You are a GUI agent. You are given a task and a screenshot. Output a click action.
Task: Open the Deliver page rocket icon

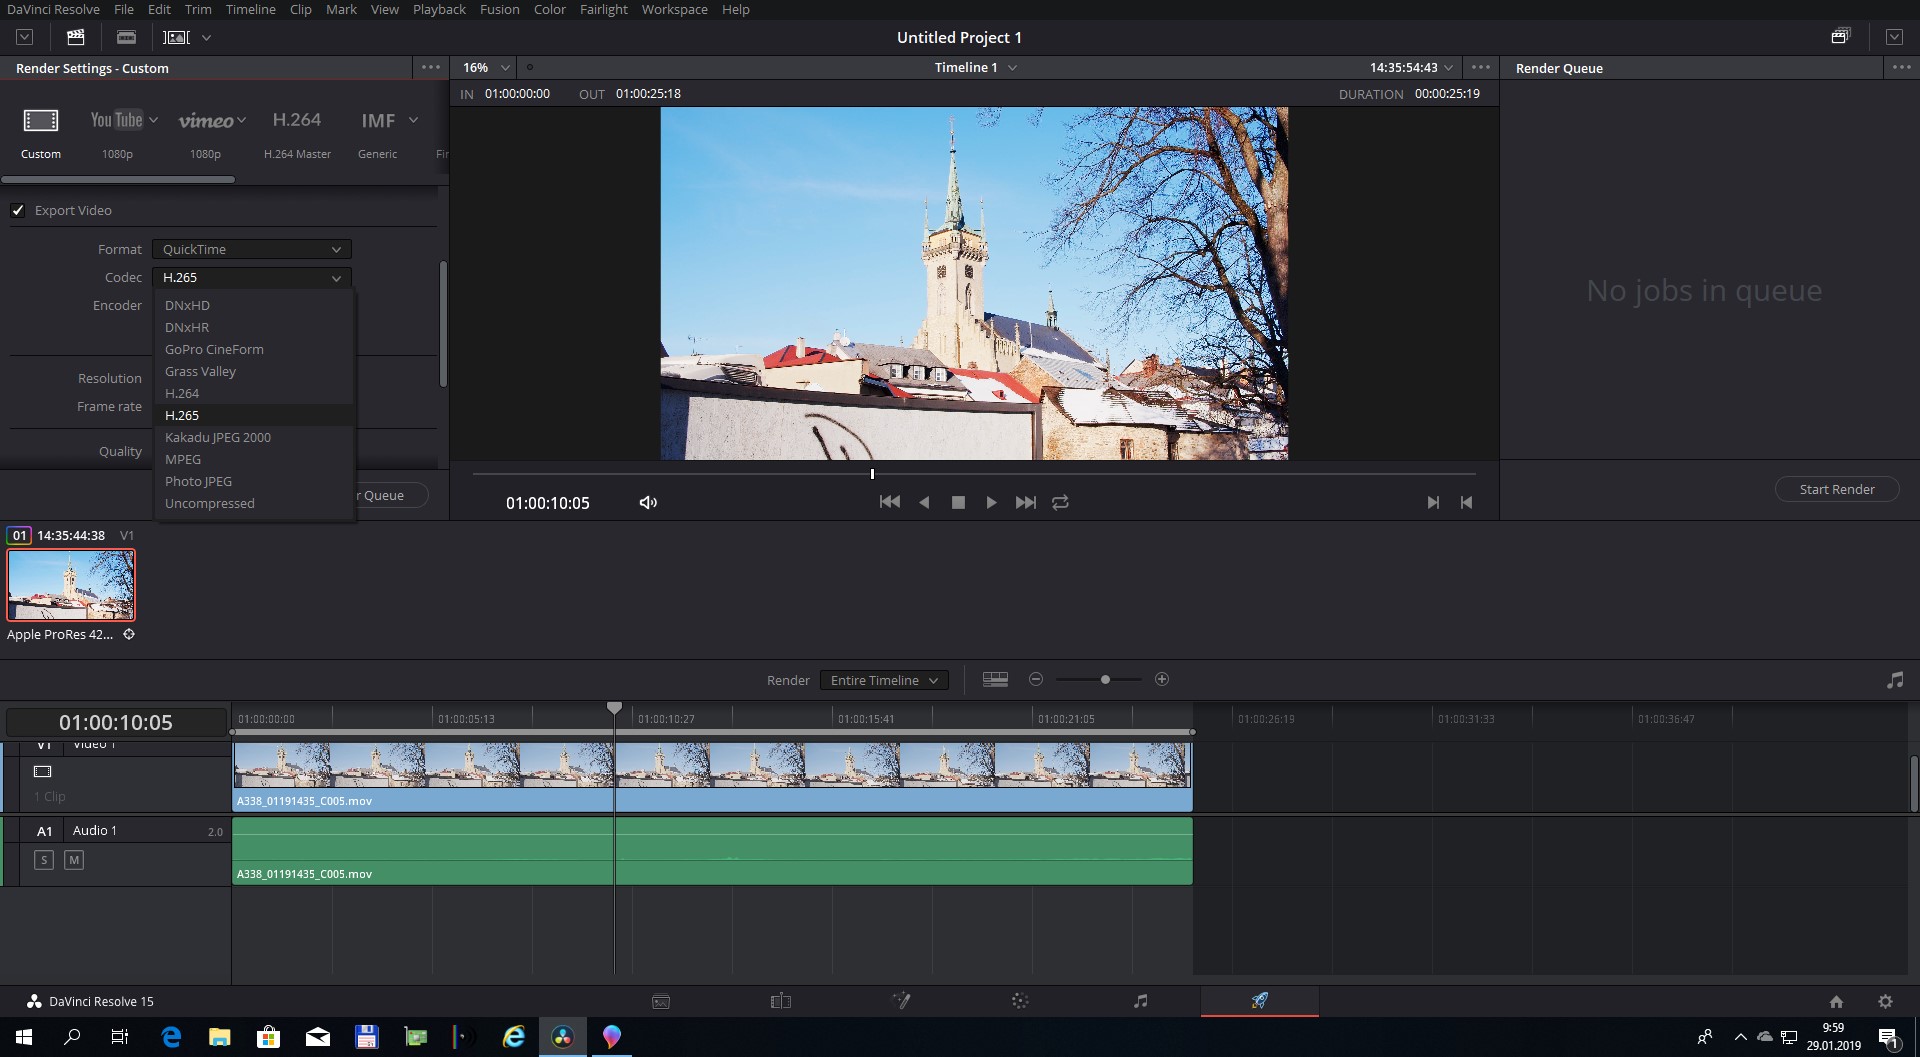pyautogui.click(x=1259, y=1000)
